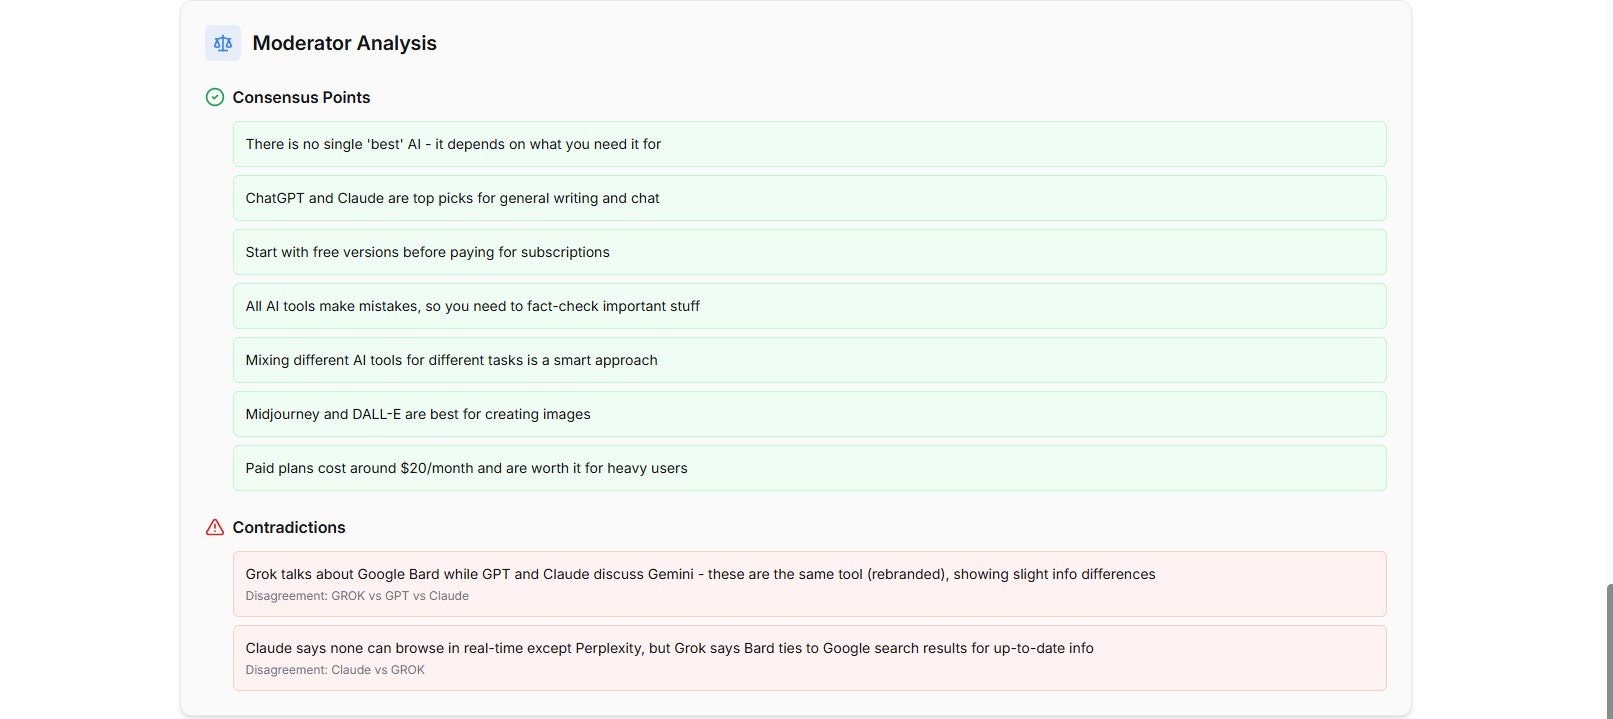
Task: Click "Disagreement: Claude vs GROK" label
Action: [335, 670]
